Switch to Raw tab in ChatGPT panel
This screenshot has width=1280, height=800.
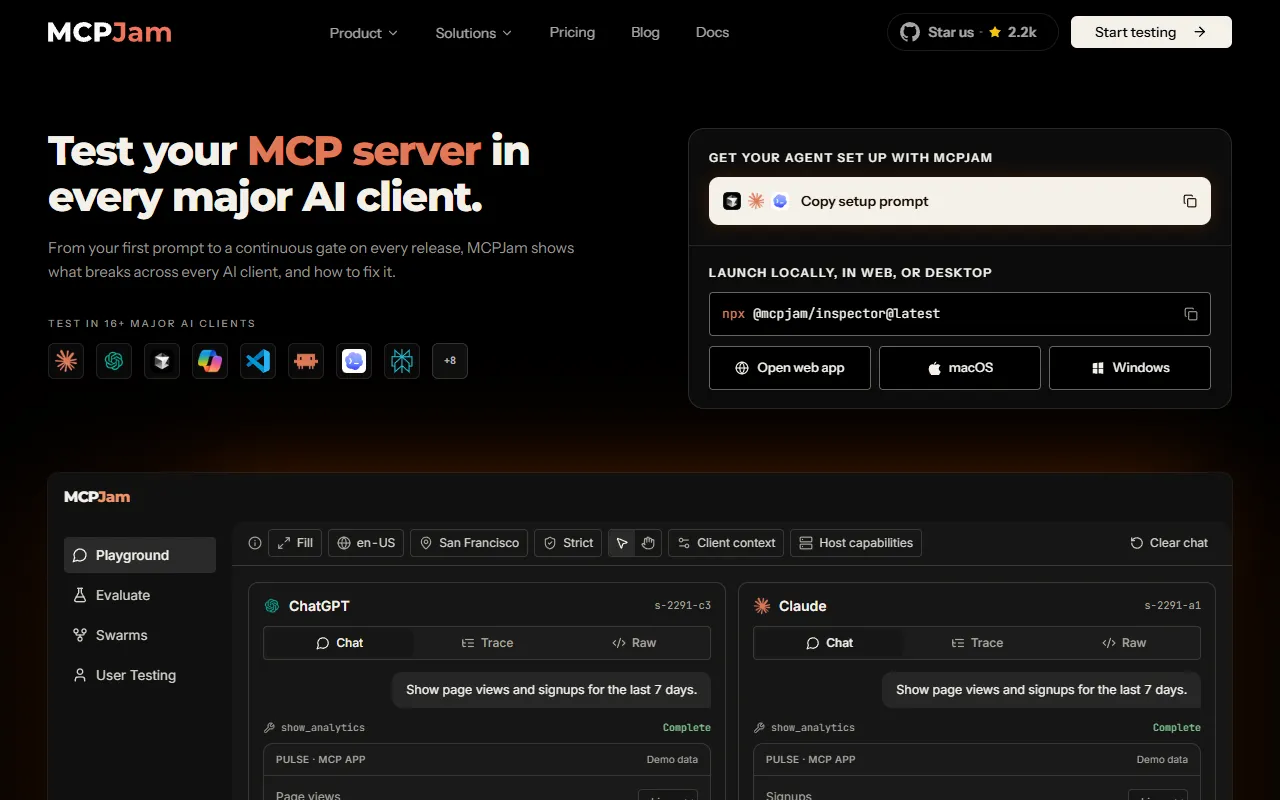[634, 643]
